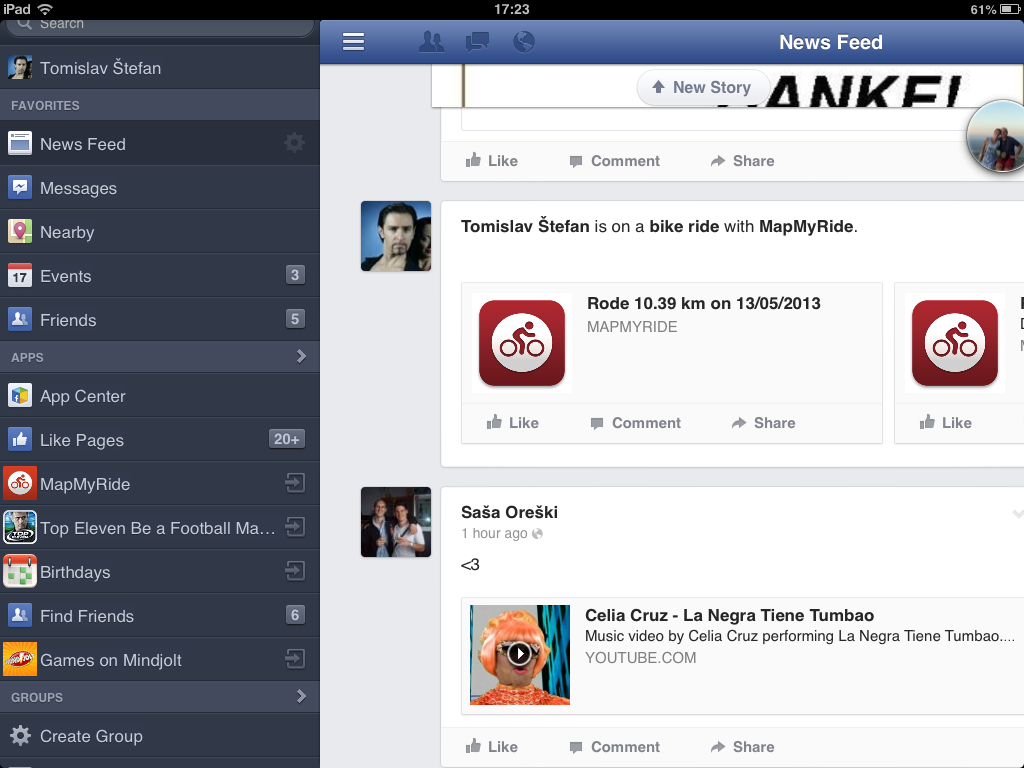
Task: Open friend requests icon in header
Action: 431,42
